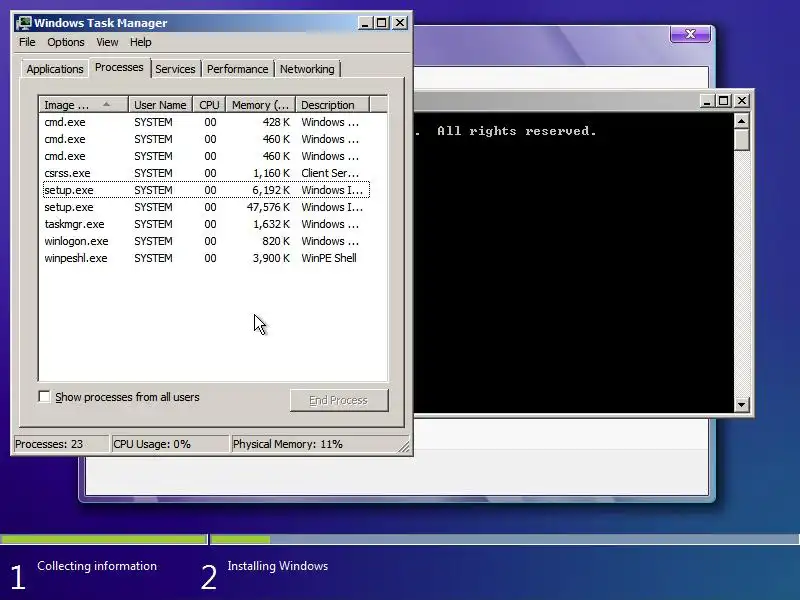The image size is (800, 600).
Task: Go to the Networking tab
Action: pyautogui.click(x=307, y=69)
